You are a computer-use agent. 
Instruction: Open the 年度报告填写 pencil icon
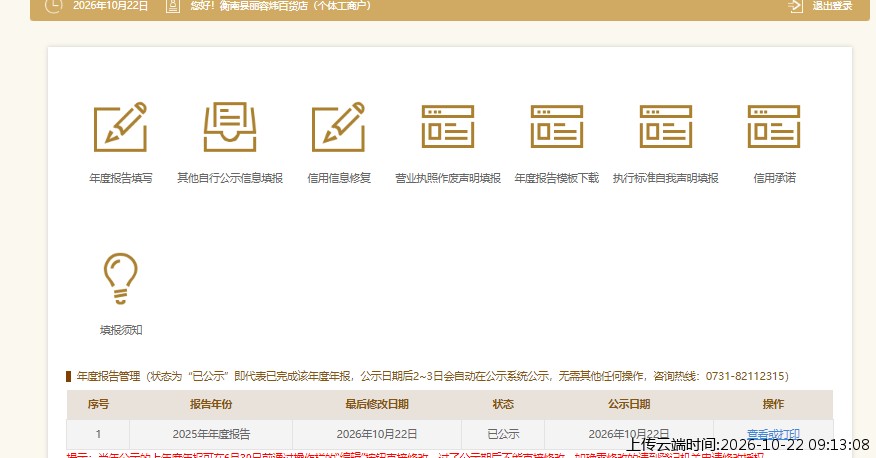click(121, 127)
